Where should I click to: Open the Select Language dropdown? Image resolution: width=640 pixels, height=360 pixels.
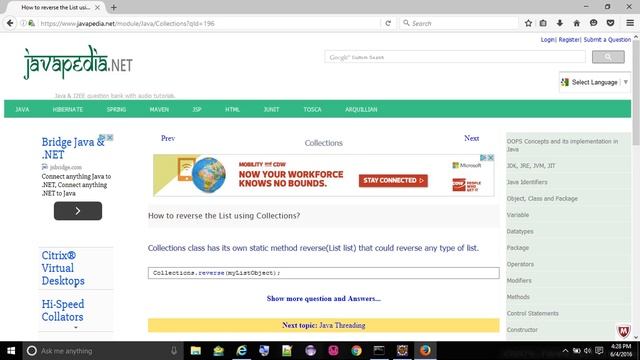click(595, 82)
